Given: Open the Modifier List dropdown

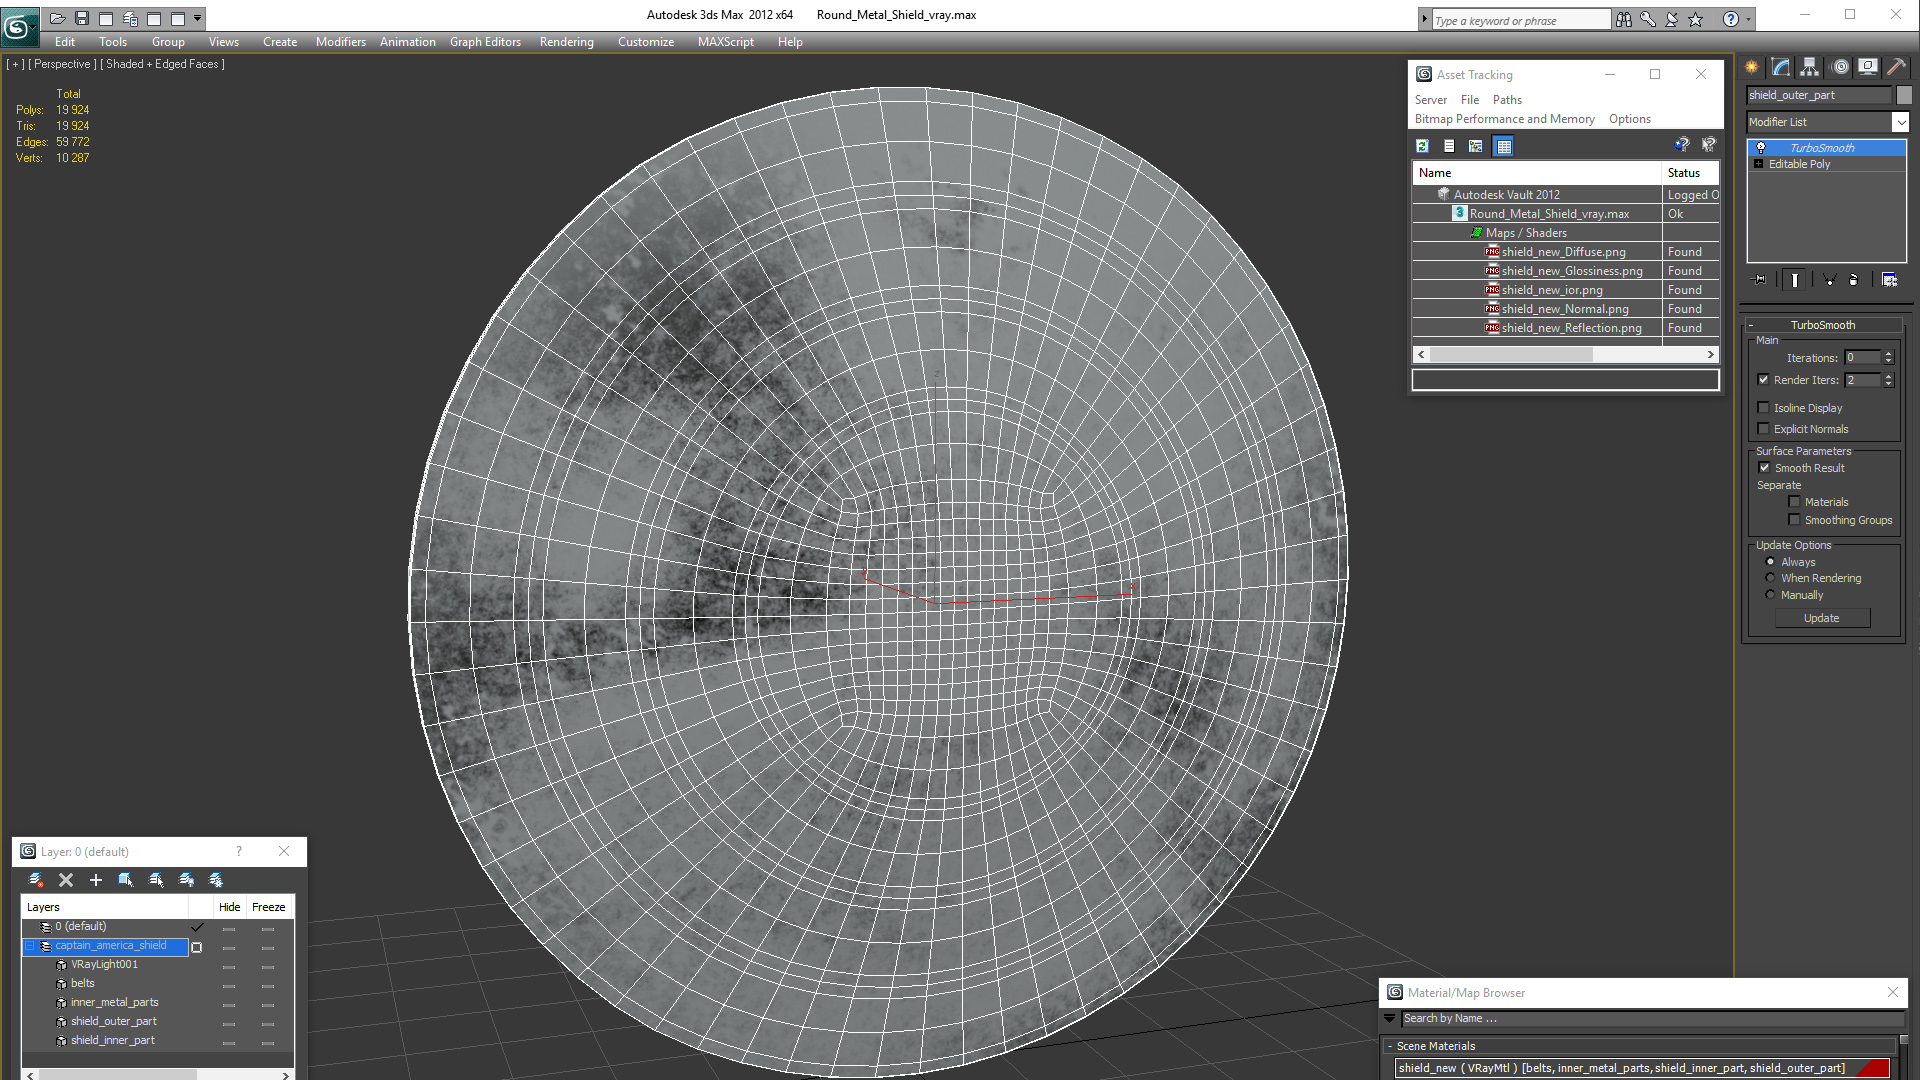Looking at the screenshot, I should coord(1900,122).
